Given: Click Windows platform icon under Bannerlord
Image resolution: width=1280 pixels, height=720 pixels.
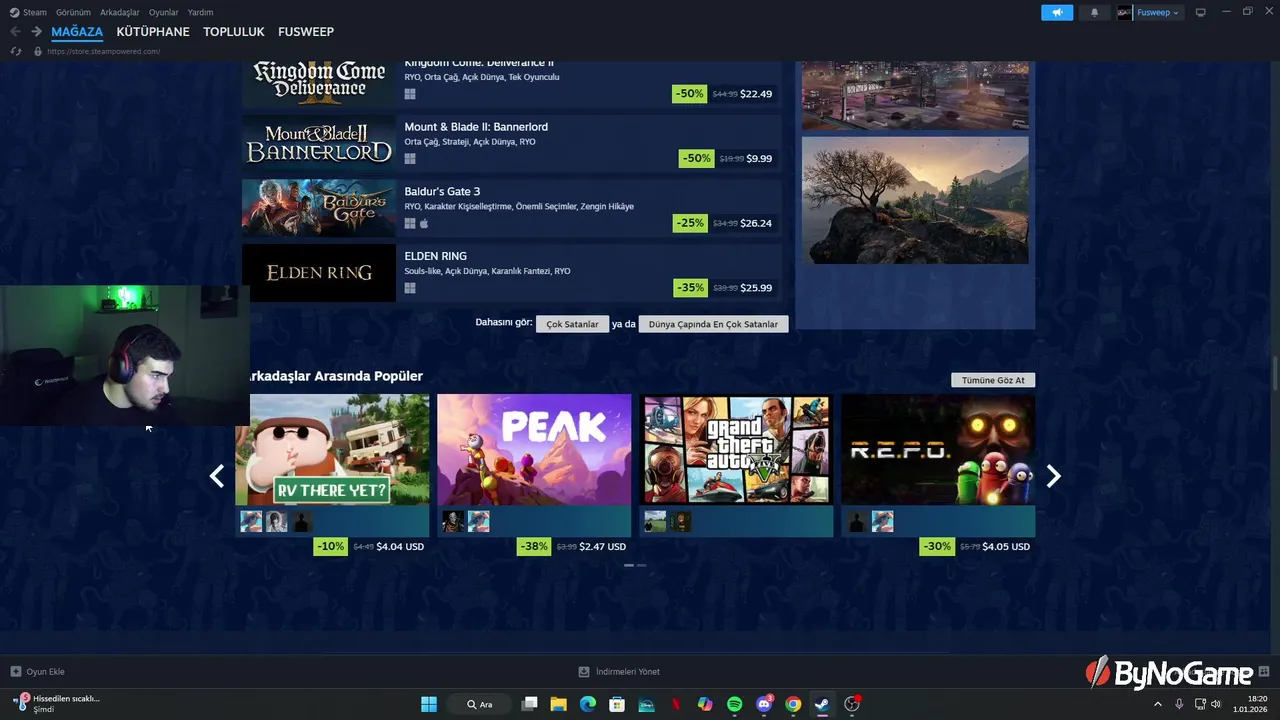Looking at the screenshot, I should click(410, 158).
